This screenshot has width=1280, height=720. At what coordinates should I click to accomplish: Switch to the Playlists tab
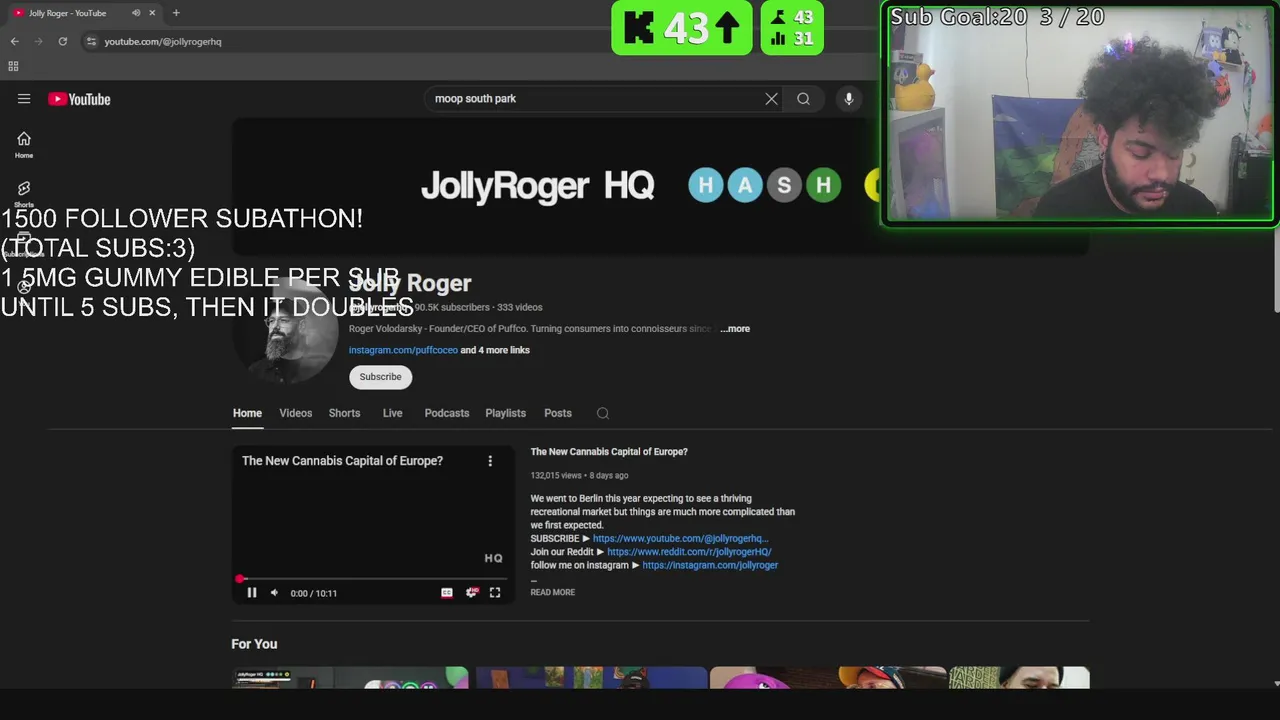505,413
